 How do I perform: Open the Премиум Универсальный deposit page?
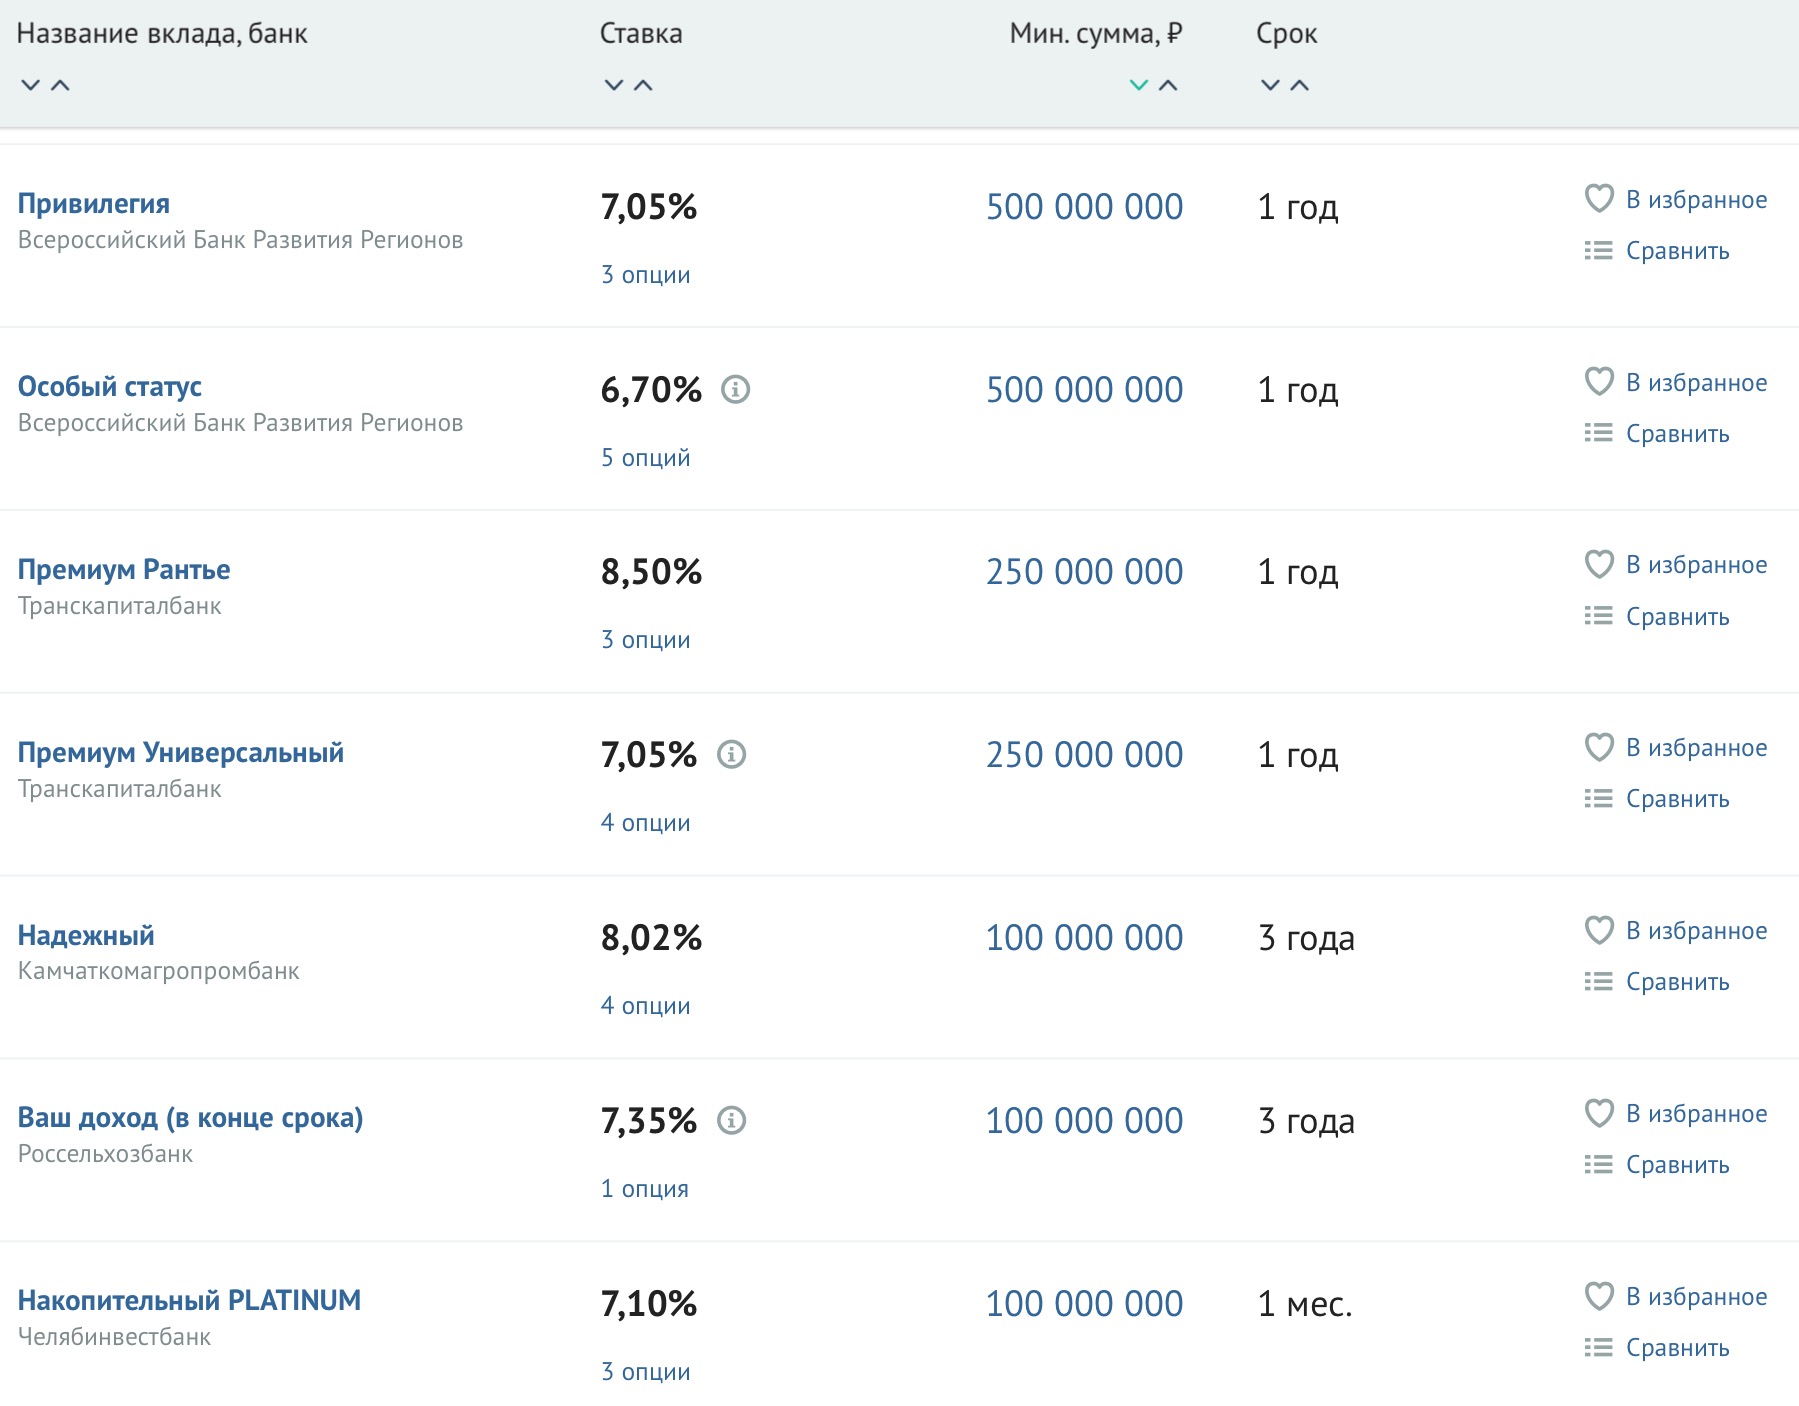coord(181,753)
